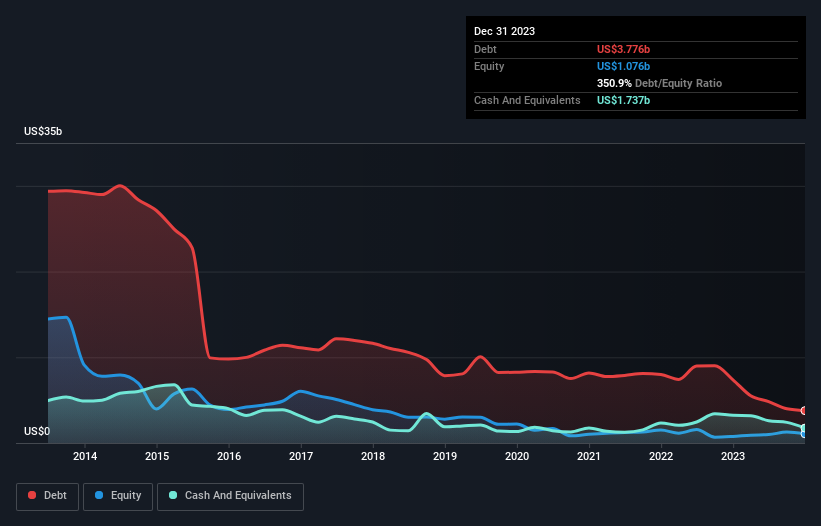821x526 pixels.
Task: Click the teal Cash endpoint marker
Action: (x=804, y=428)
